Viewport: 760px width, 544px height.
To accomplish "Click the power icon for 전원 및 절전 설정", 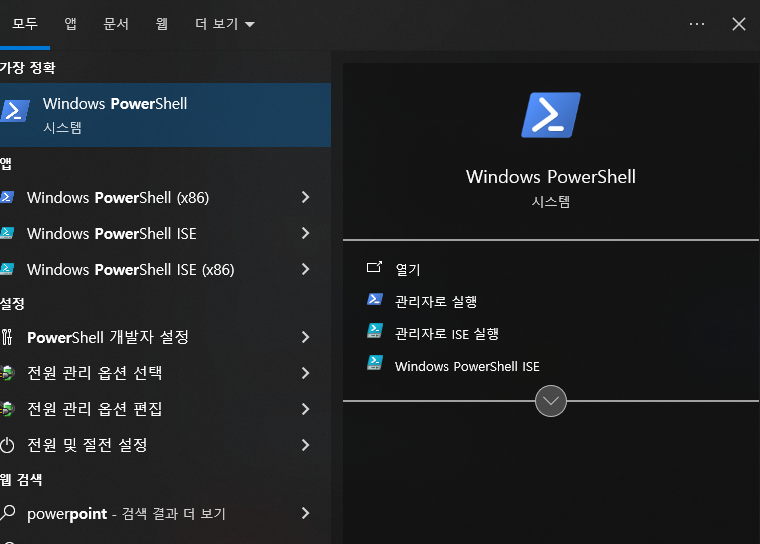I will click(7, 445).
